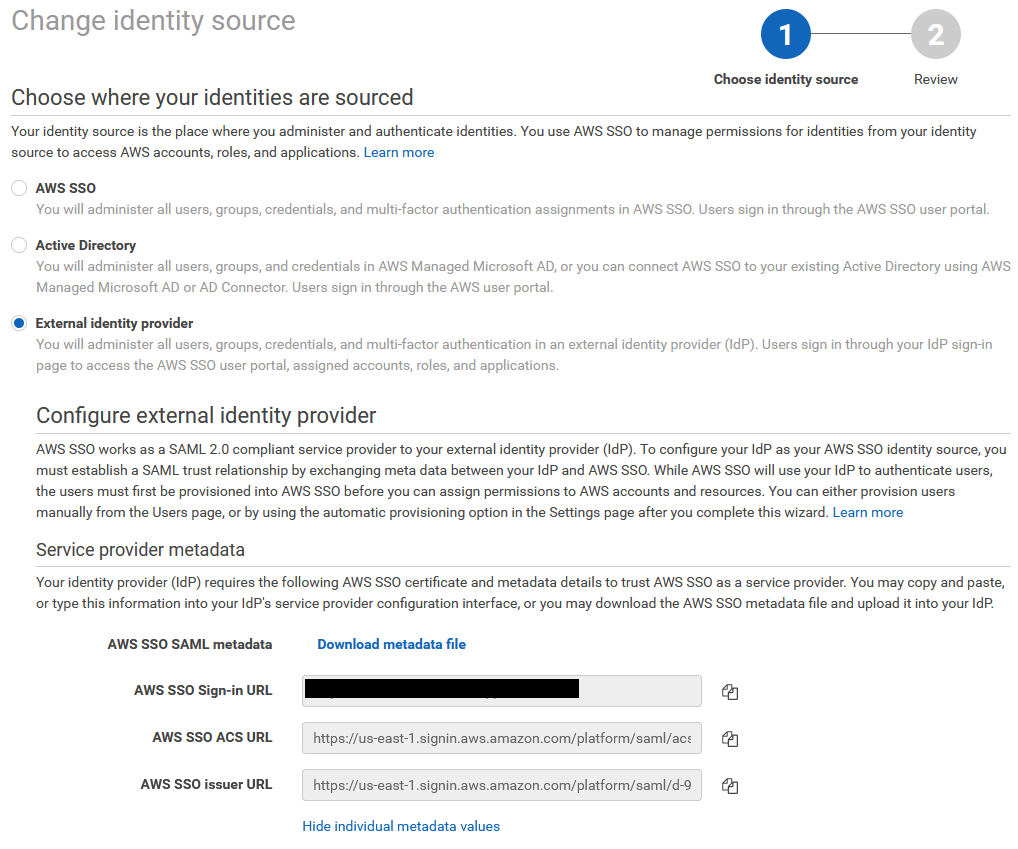Download the AWS SSO metadata file
1018x849 pixels.
pos(391,644)
